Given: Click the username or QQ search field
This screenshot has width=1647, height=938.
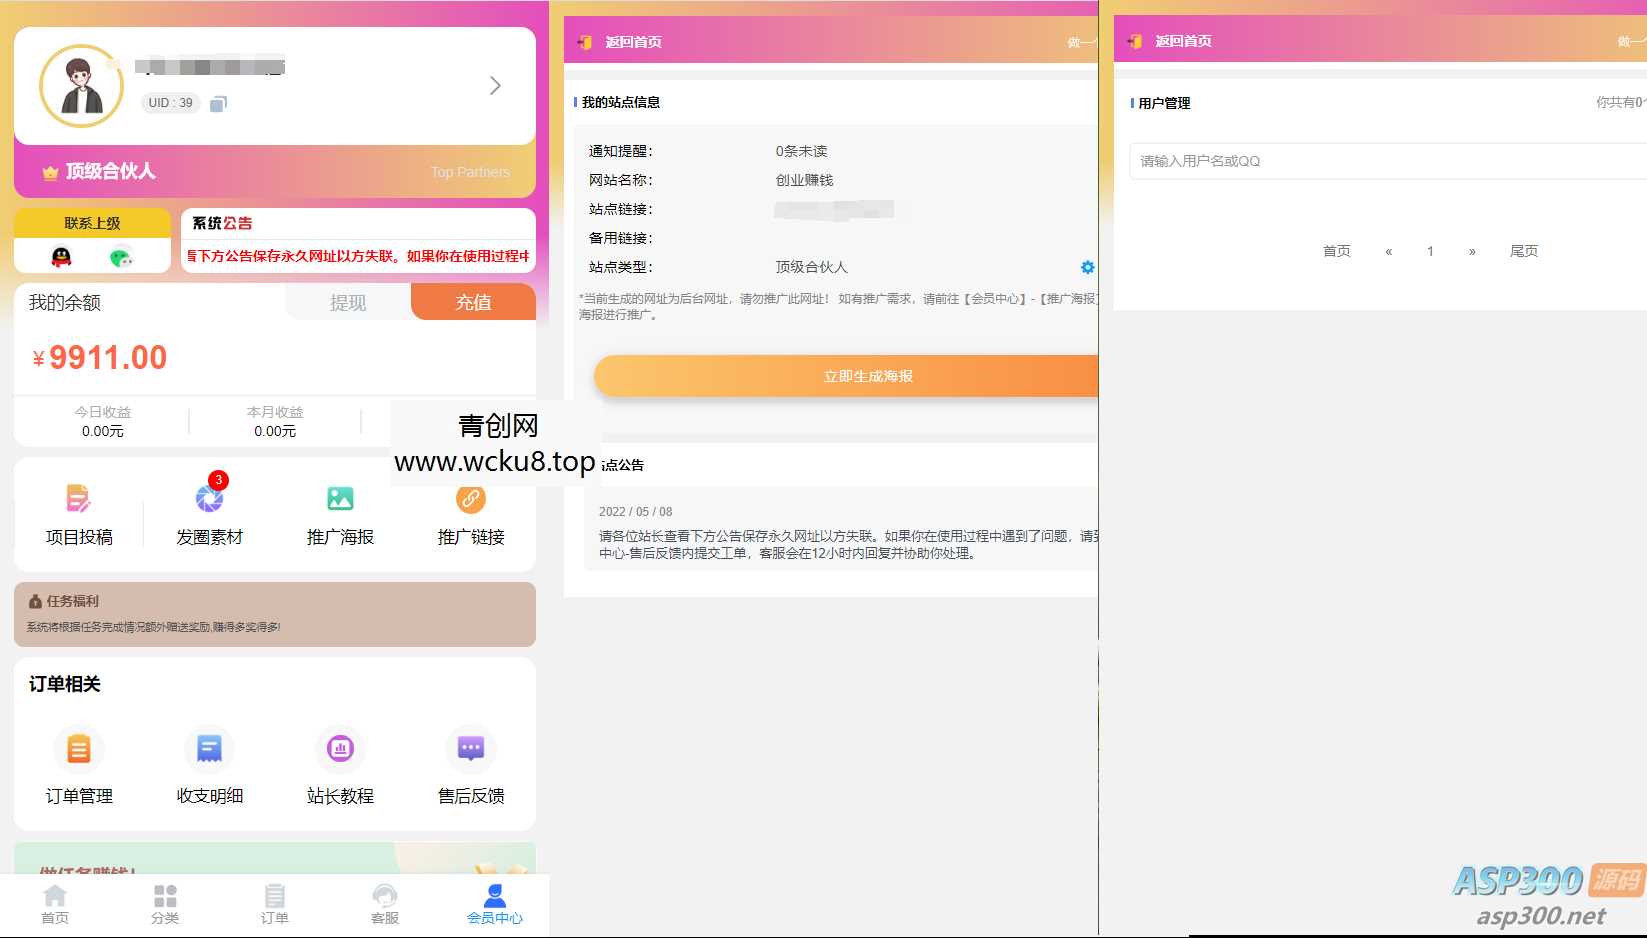Looking at the screenshot, I should (x=1385, y=161).
